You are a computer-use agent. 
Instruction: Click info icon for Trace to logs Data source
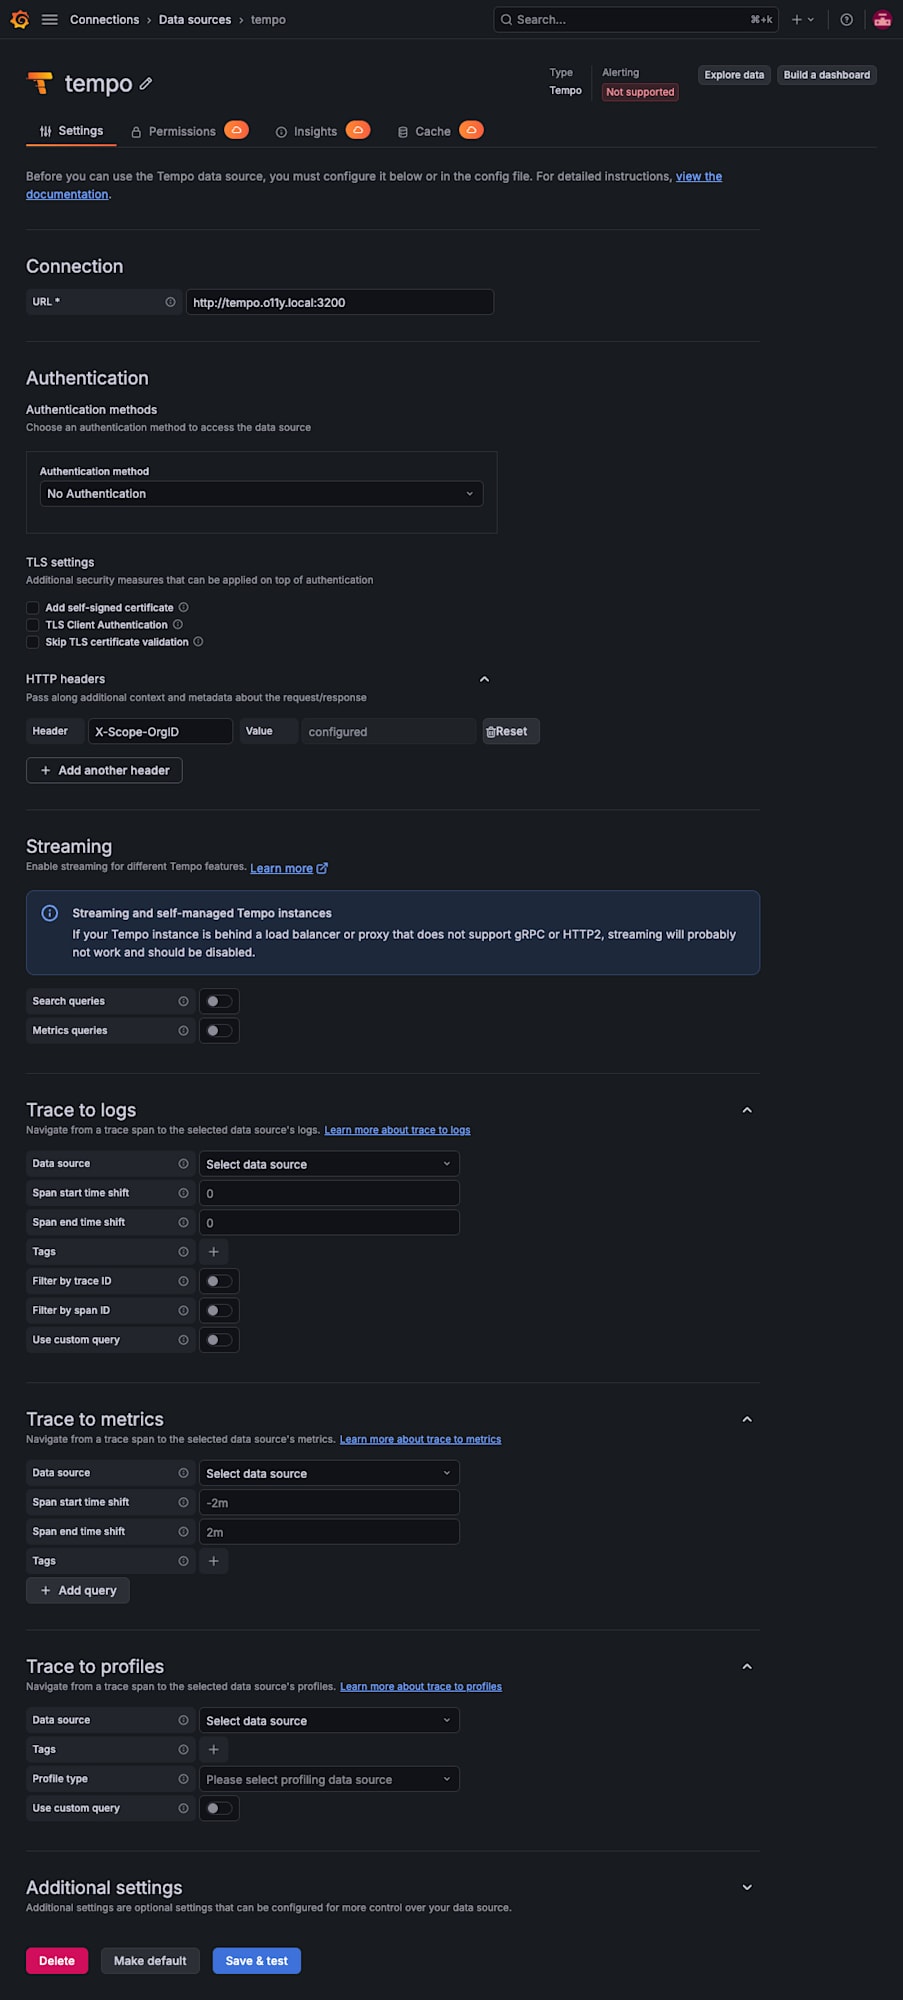coord(183,1163)
